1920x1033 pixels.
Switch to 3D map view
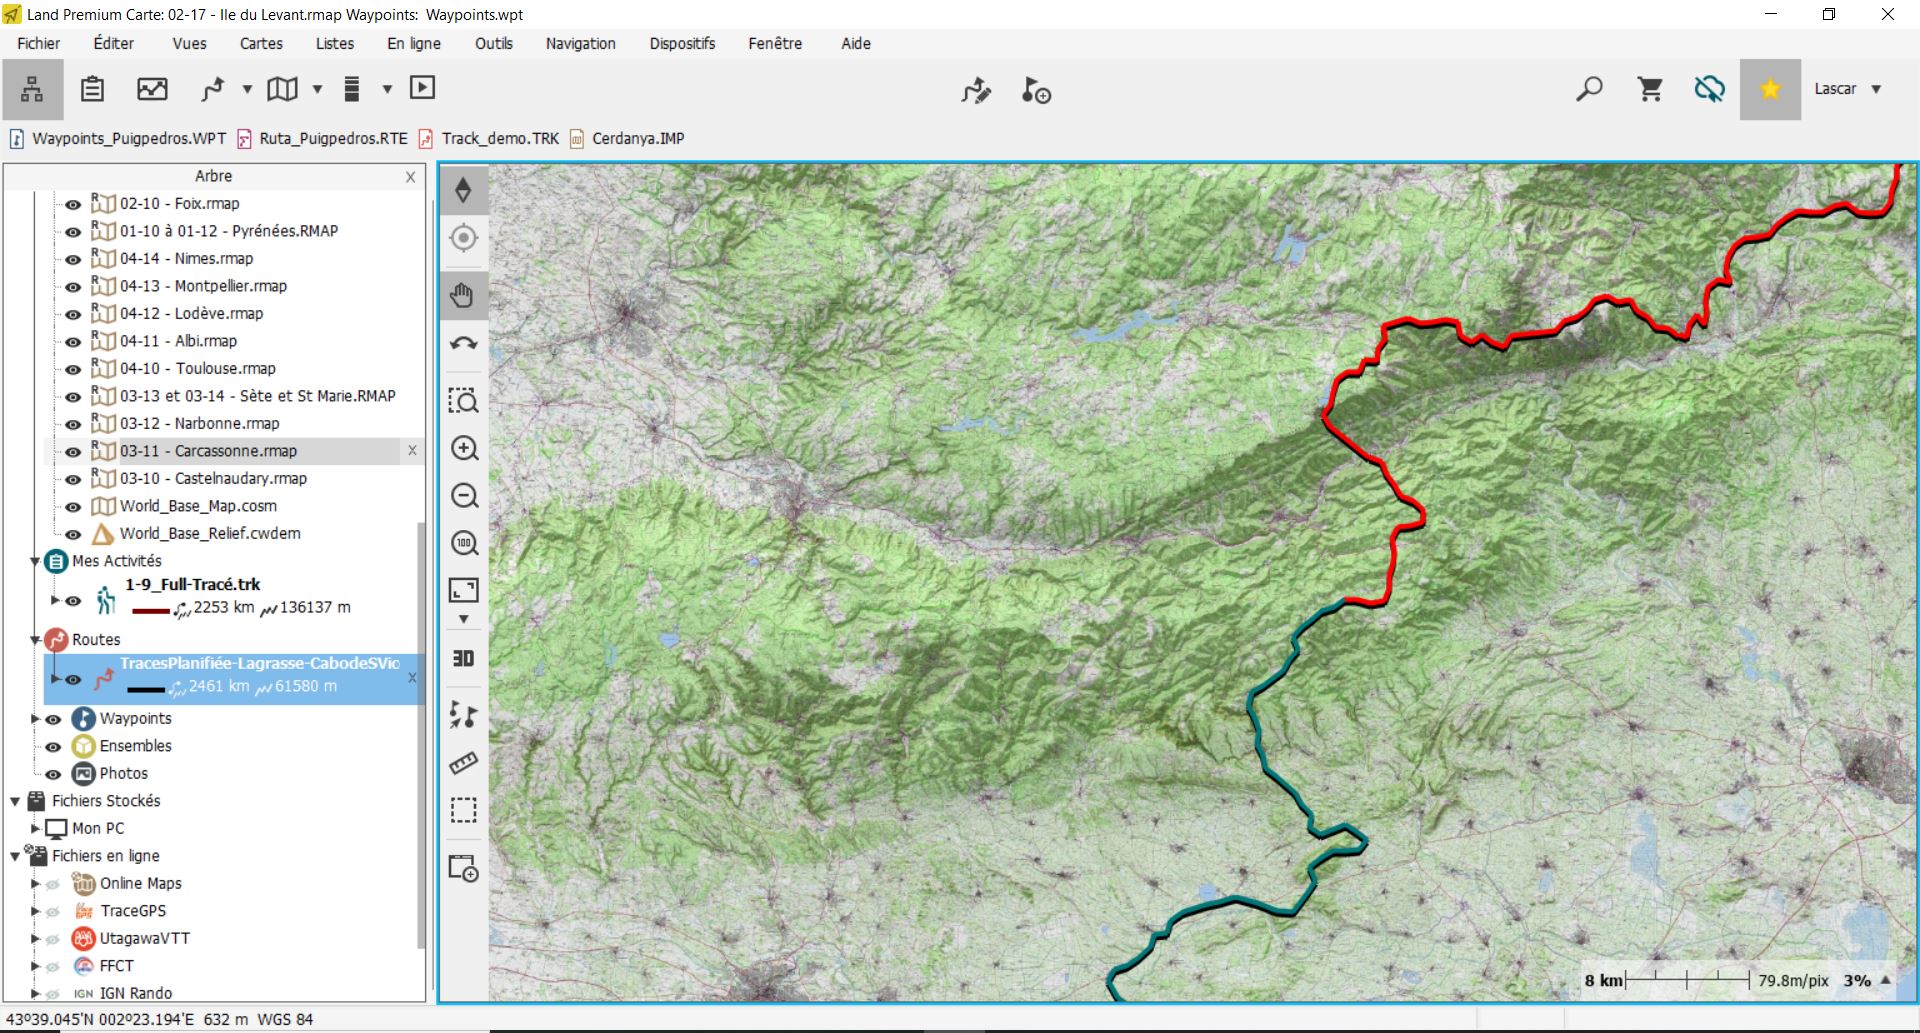(464, 658)
